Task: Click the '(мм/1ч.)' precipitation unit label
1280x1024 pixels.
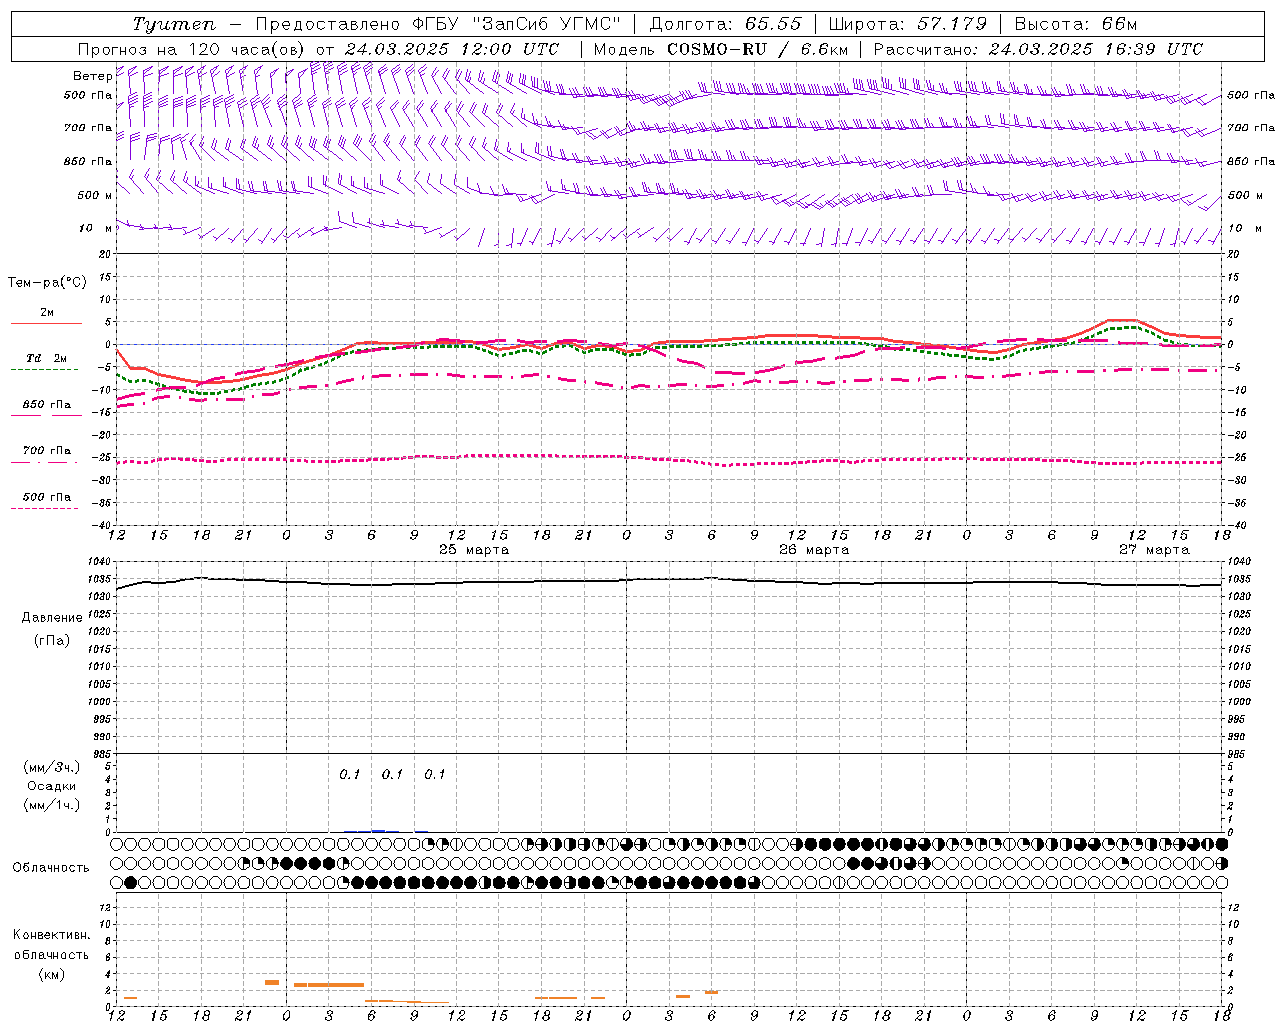Action: [x=51, y=805]
